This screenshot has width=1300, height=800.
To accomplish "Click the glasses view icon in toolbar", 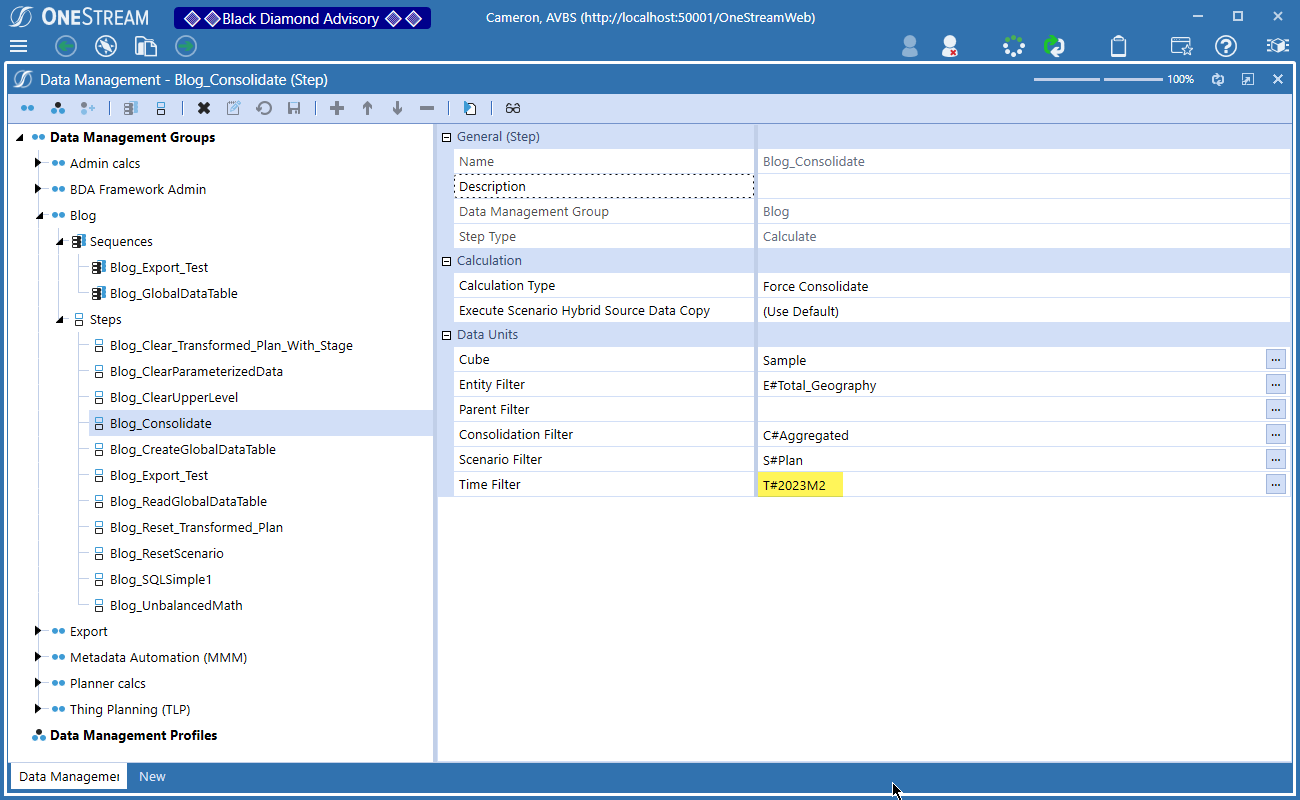I will coord(513,108).
